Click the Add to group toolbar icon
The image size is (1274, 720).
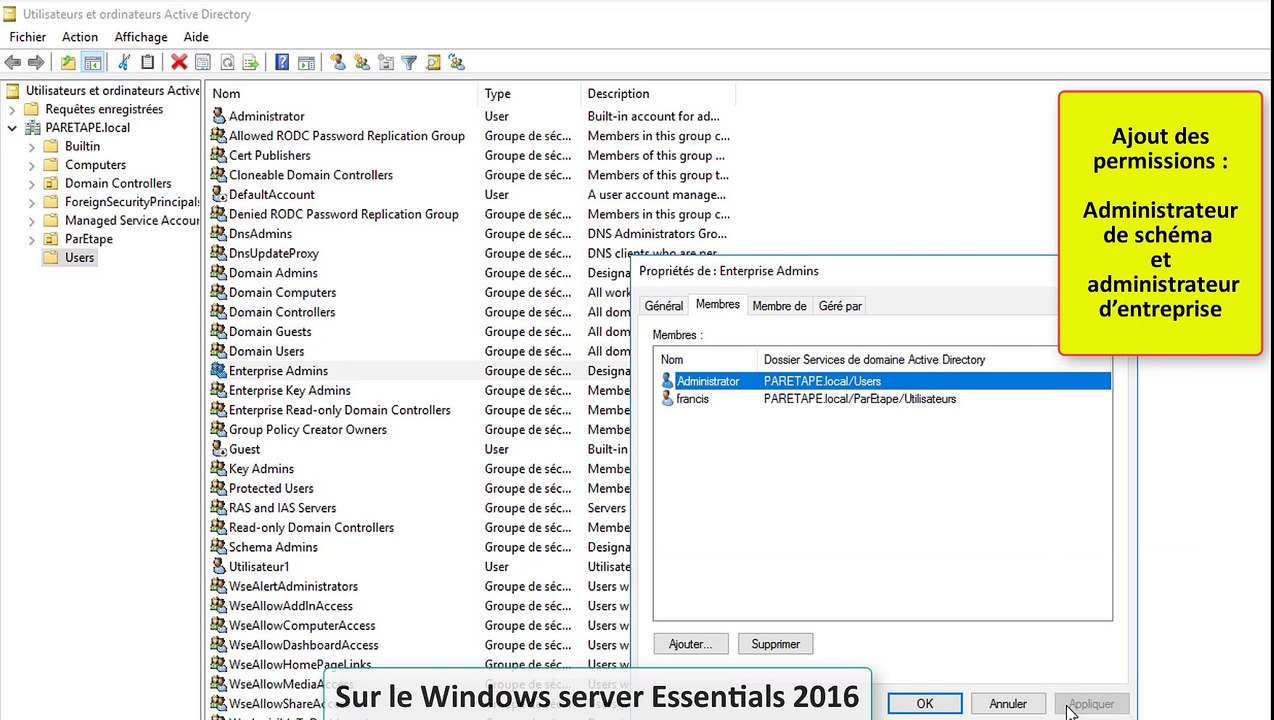[457, 62]
